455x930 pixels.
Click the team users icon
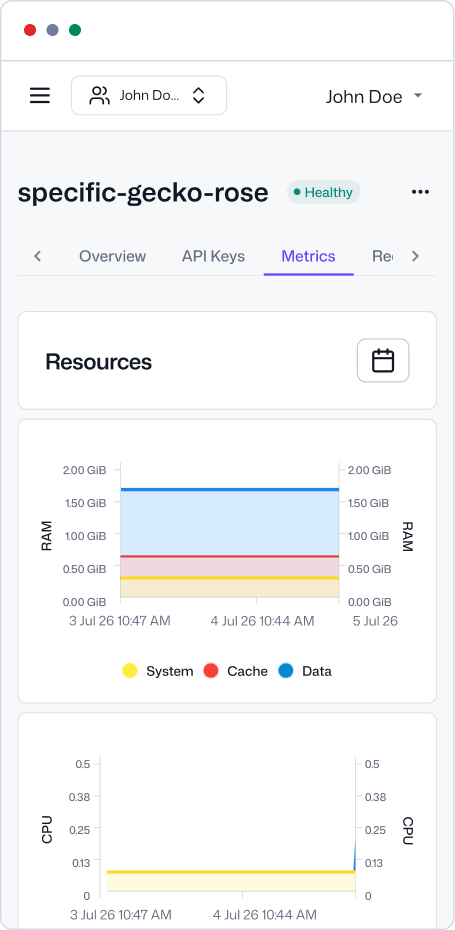(99, 95)
